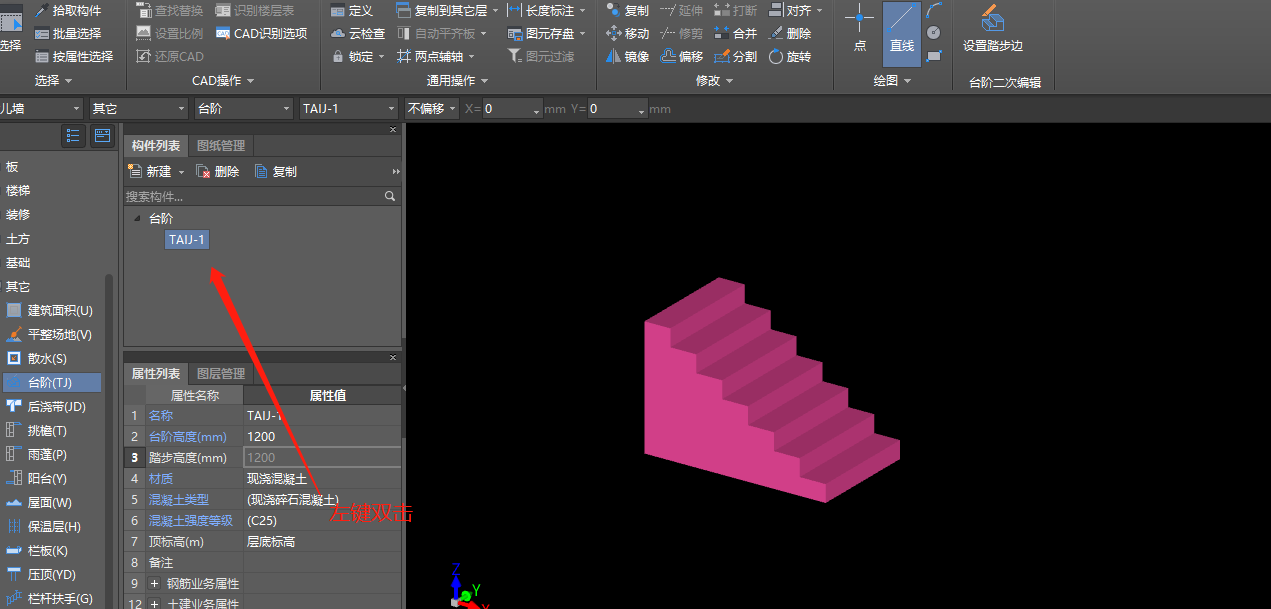Screen dimensions: 1271x609
Task: Select TAIJ-1 in component tree
Action: 187,240
